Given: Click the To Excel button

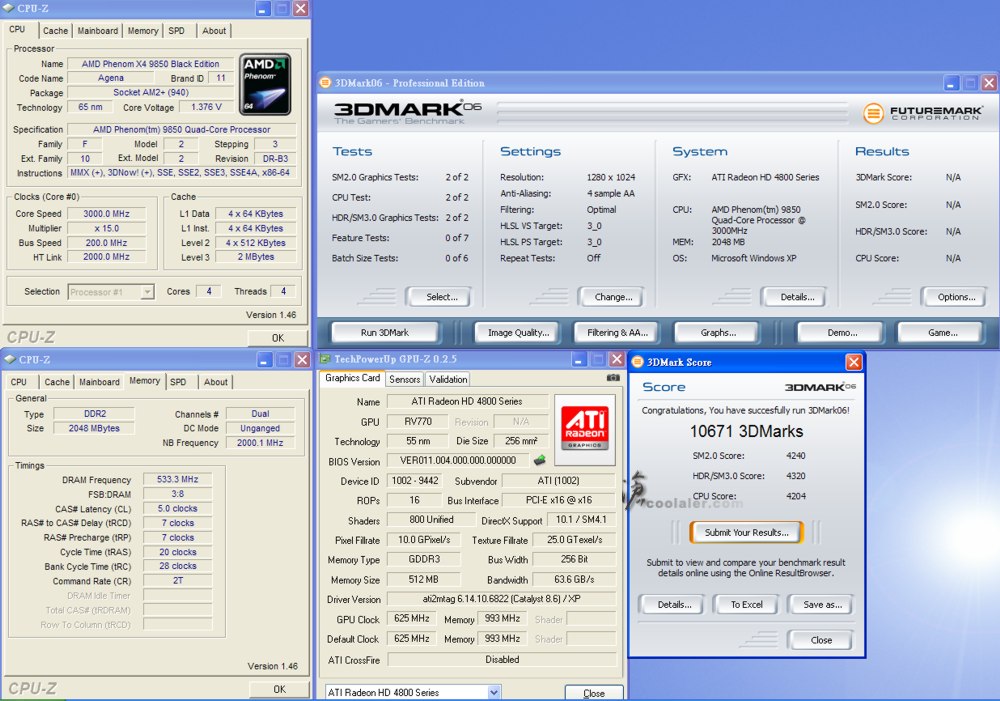Looking at the screenshot, I should coord(746,604).
